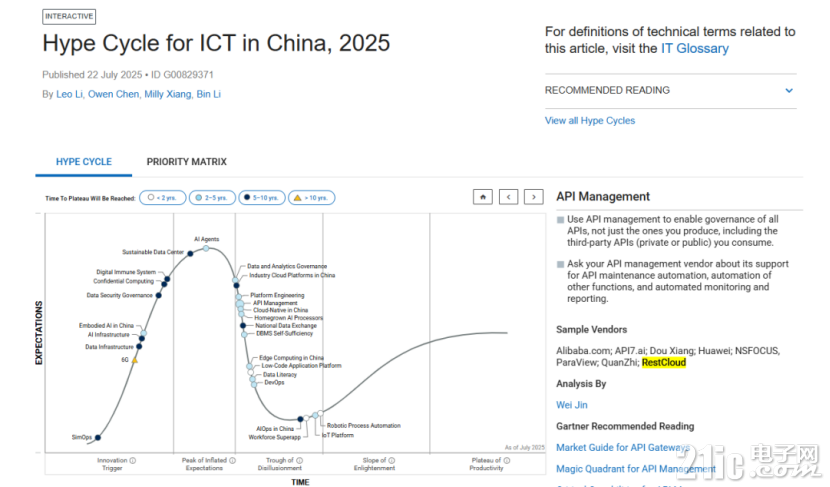The height and width of the screenshot is (487, 830).
Task: Click the Plateau of Productivity info icon
Action: click(507, 461)
